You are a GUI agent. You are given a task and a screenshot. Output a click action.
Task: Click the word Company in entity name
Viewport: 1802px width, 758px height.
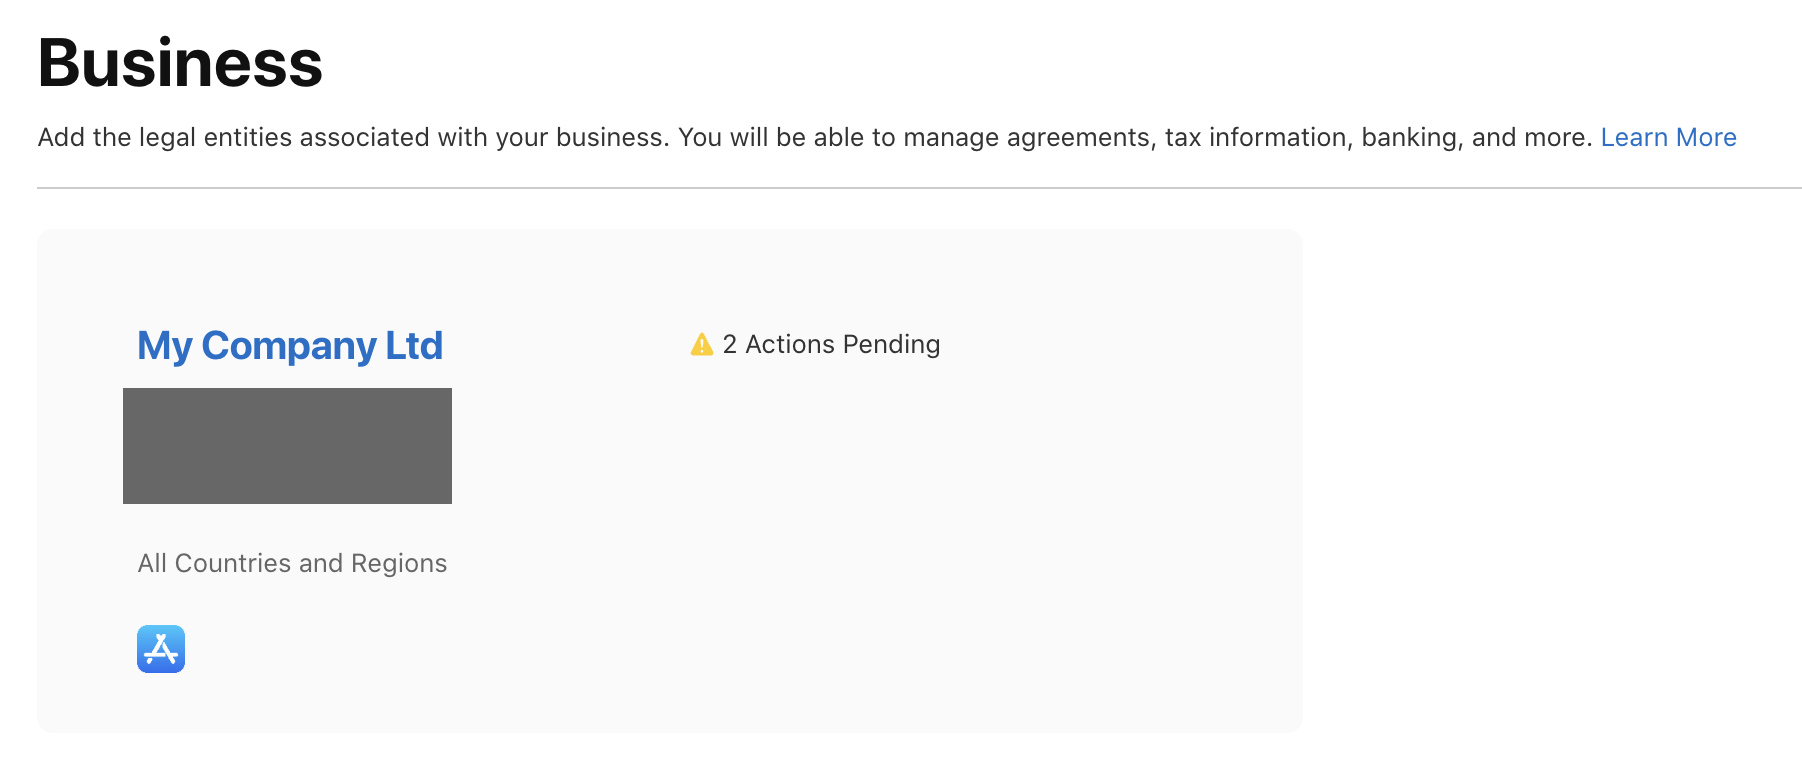pos(289,346)
